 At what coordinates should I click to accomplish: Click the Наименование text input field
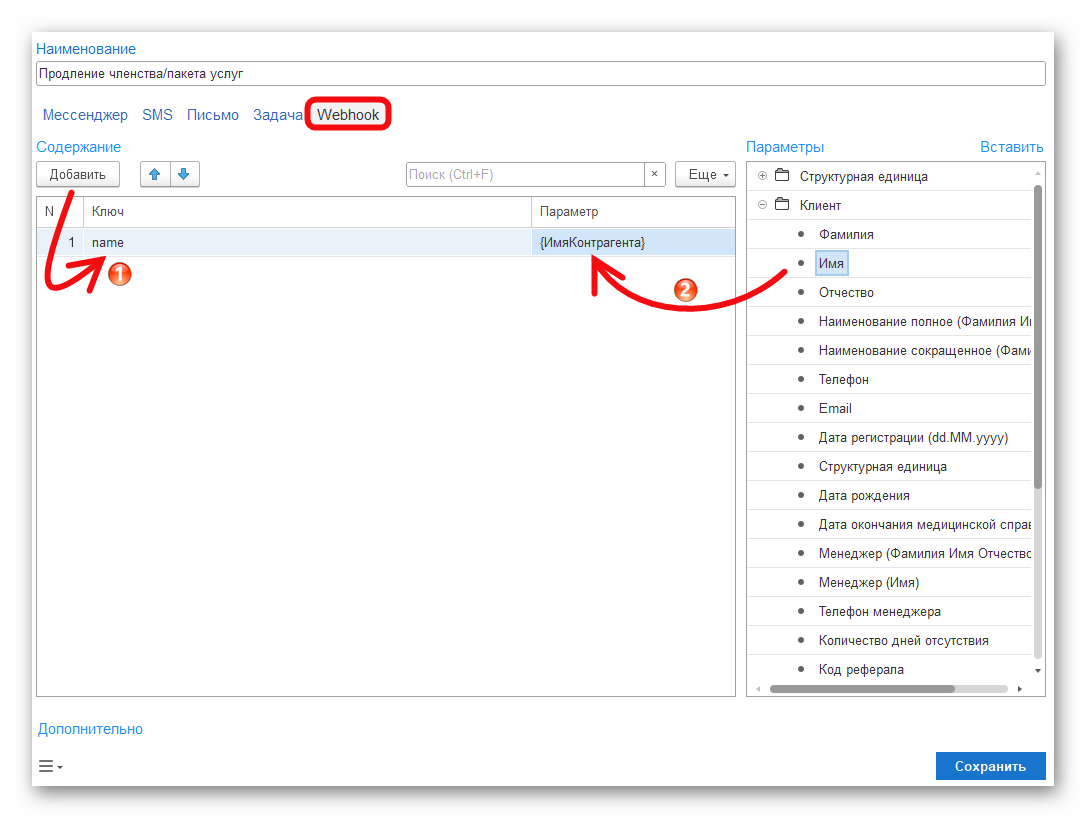(x=540, y=74)
